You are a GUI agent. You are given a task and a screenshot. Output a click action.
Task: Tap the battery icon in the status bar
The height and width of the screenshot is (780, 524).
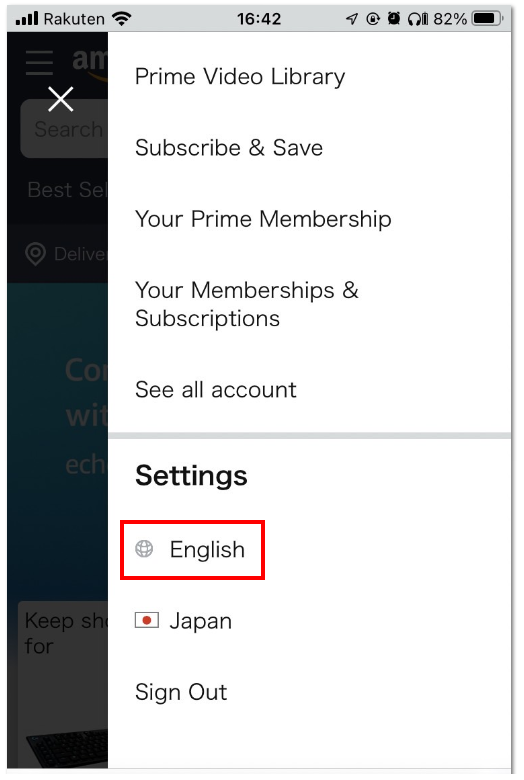[x=487, y=19]
